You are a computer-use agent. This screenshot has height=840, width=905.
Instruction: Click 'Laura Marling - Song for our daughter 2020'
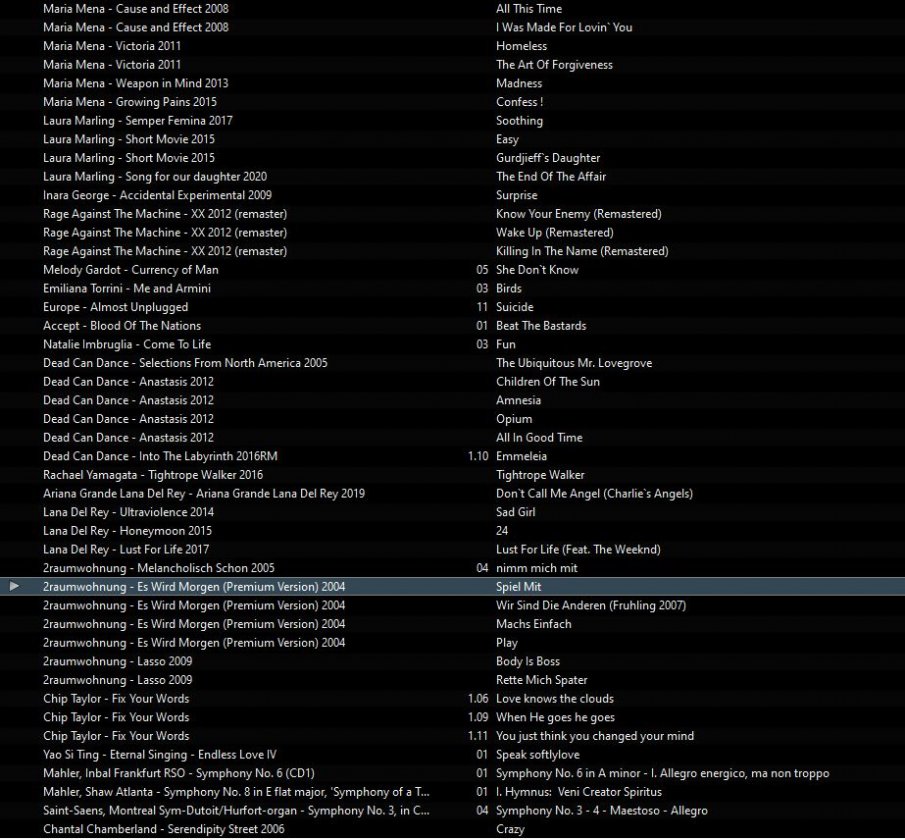[x=155, y=177]
